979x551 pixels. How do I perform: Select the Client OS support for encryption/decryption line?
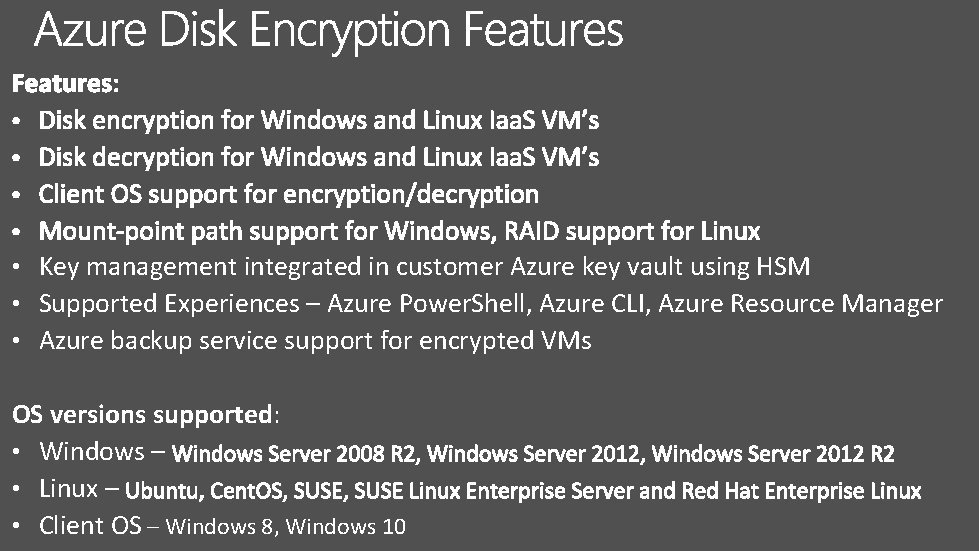point(288,194)
